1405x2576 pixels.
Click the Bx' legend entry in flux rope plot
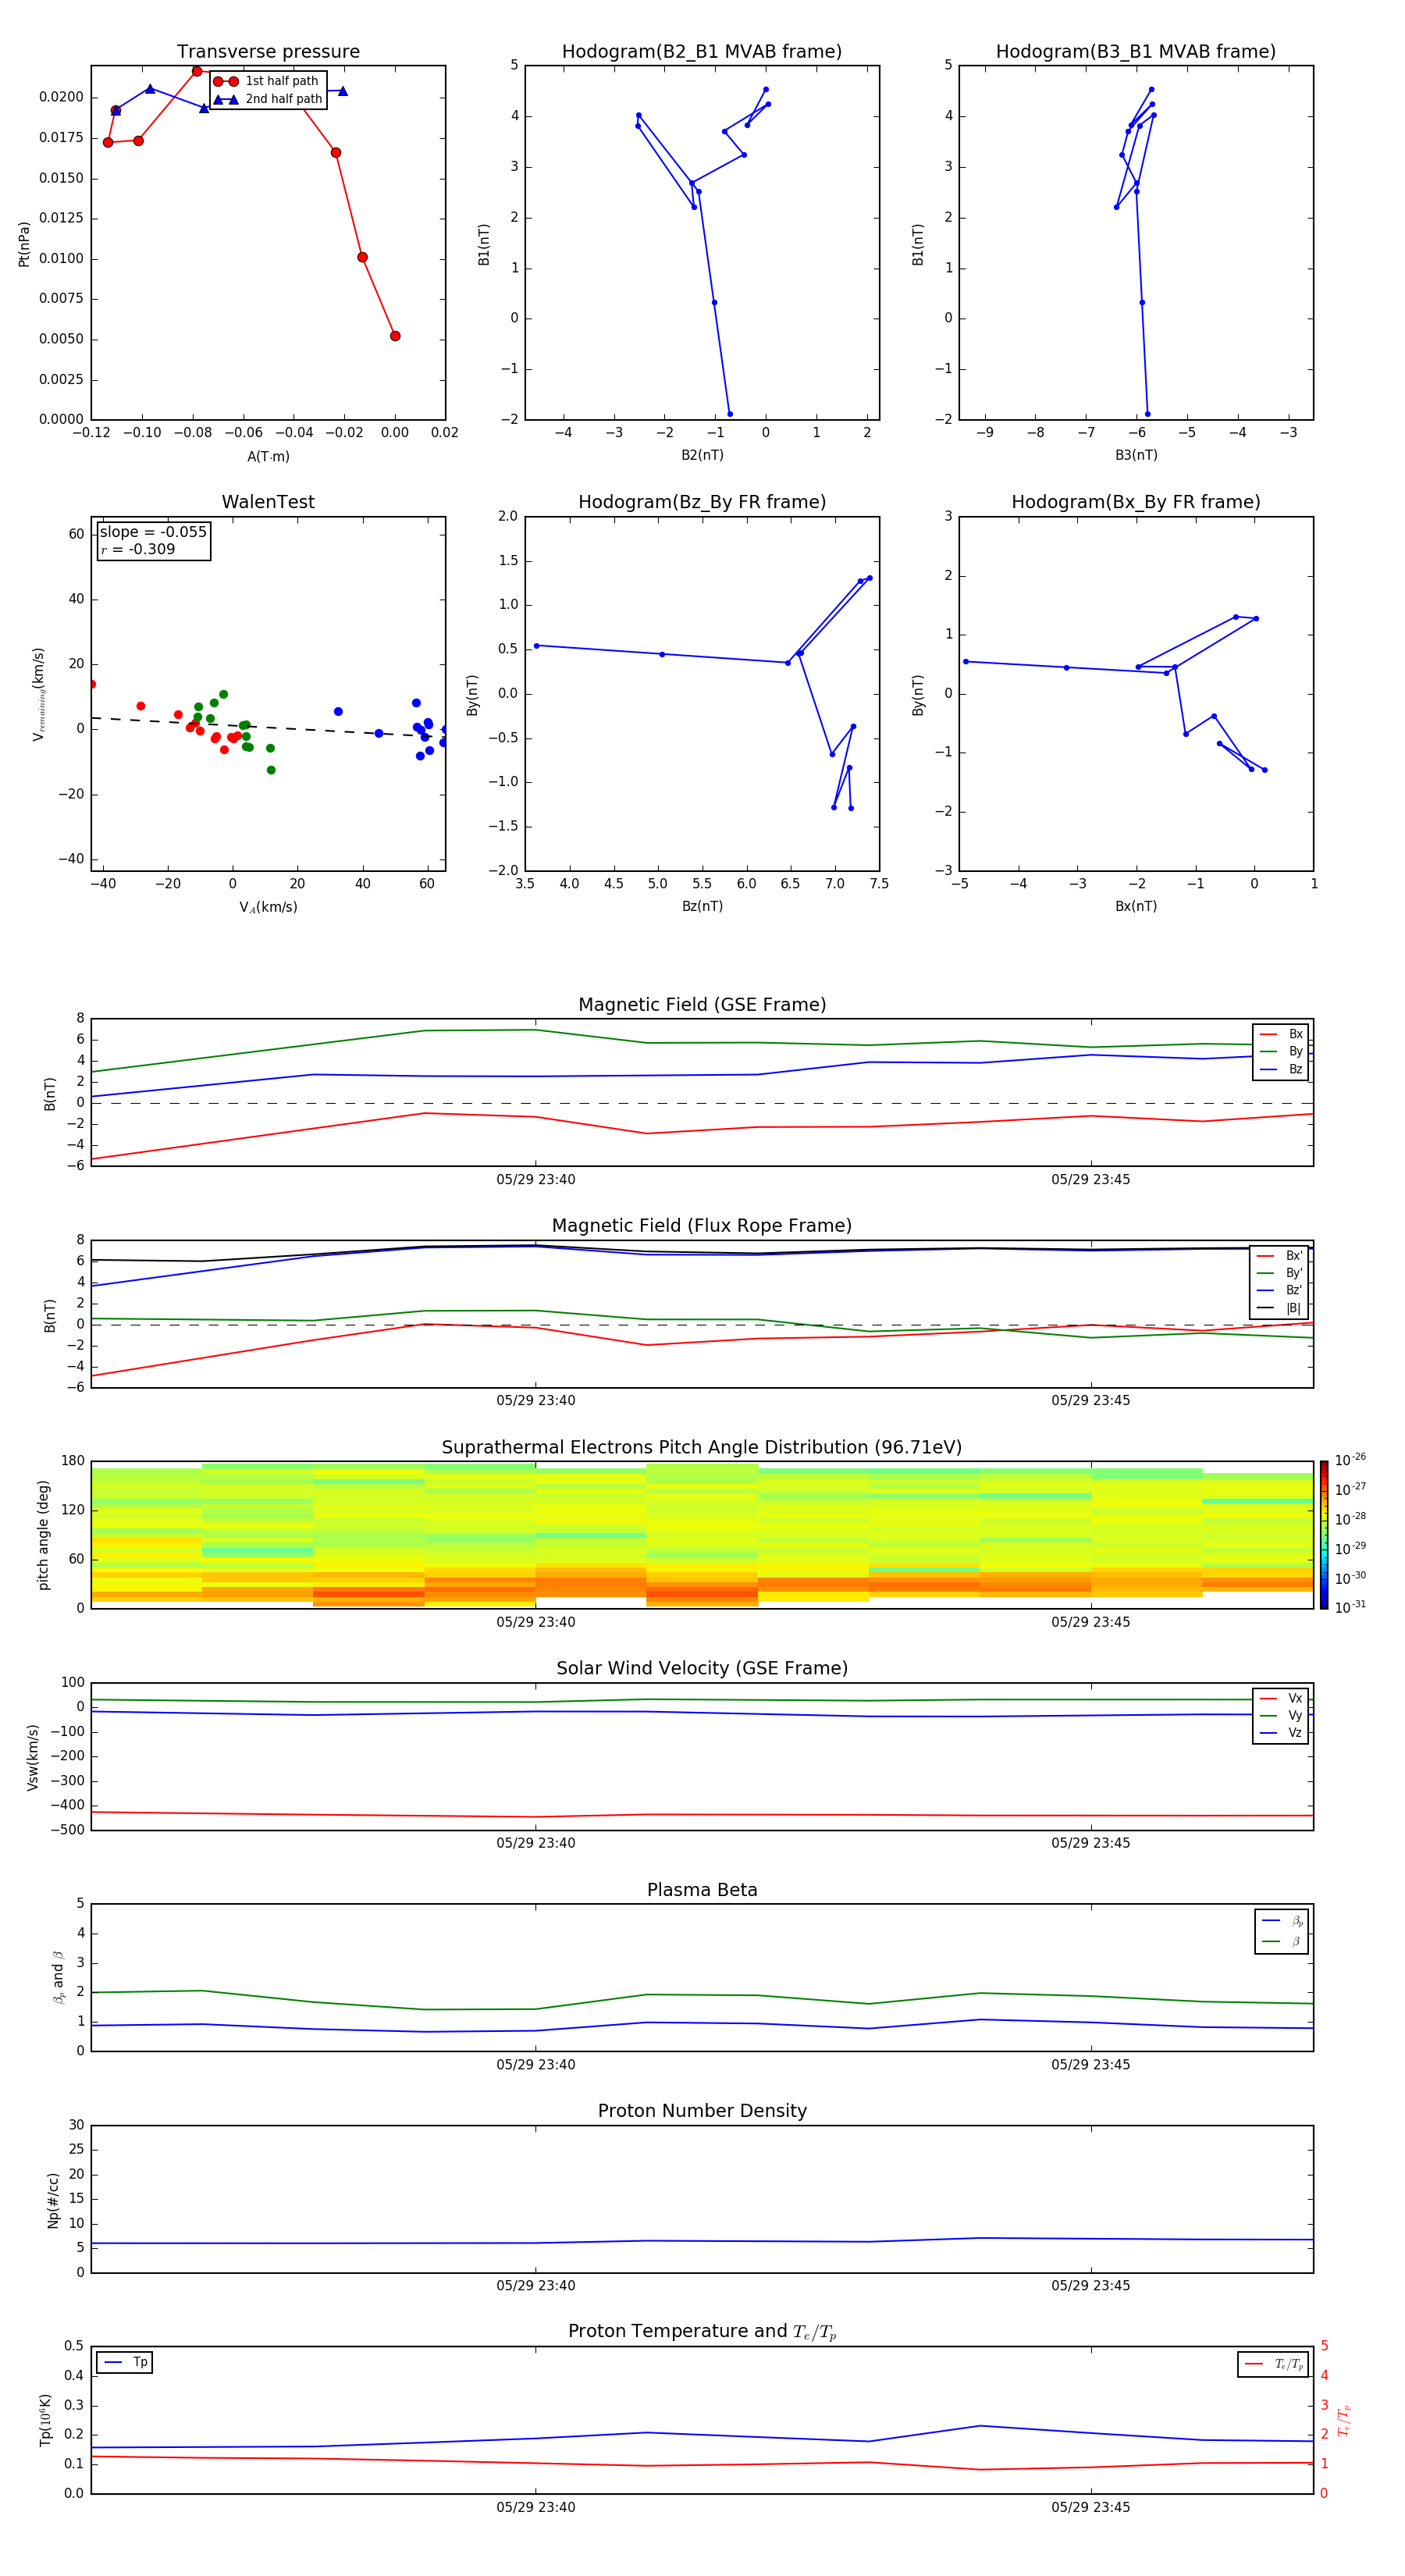tap(1279, 1256)
